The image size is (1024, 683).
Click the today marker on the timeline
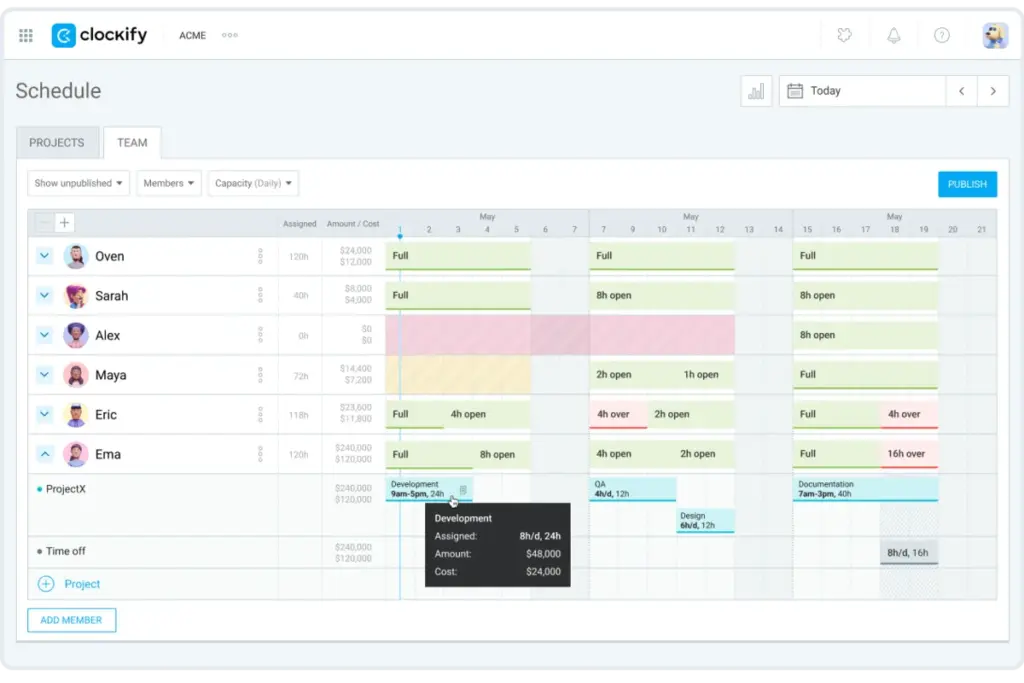click(x=400, y=234)
